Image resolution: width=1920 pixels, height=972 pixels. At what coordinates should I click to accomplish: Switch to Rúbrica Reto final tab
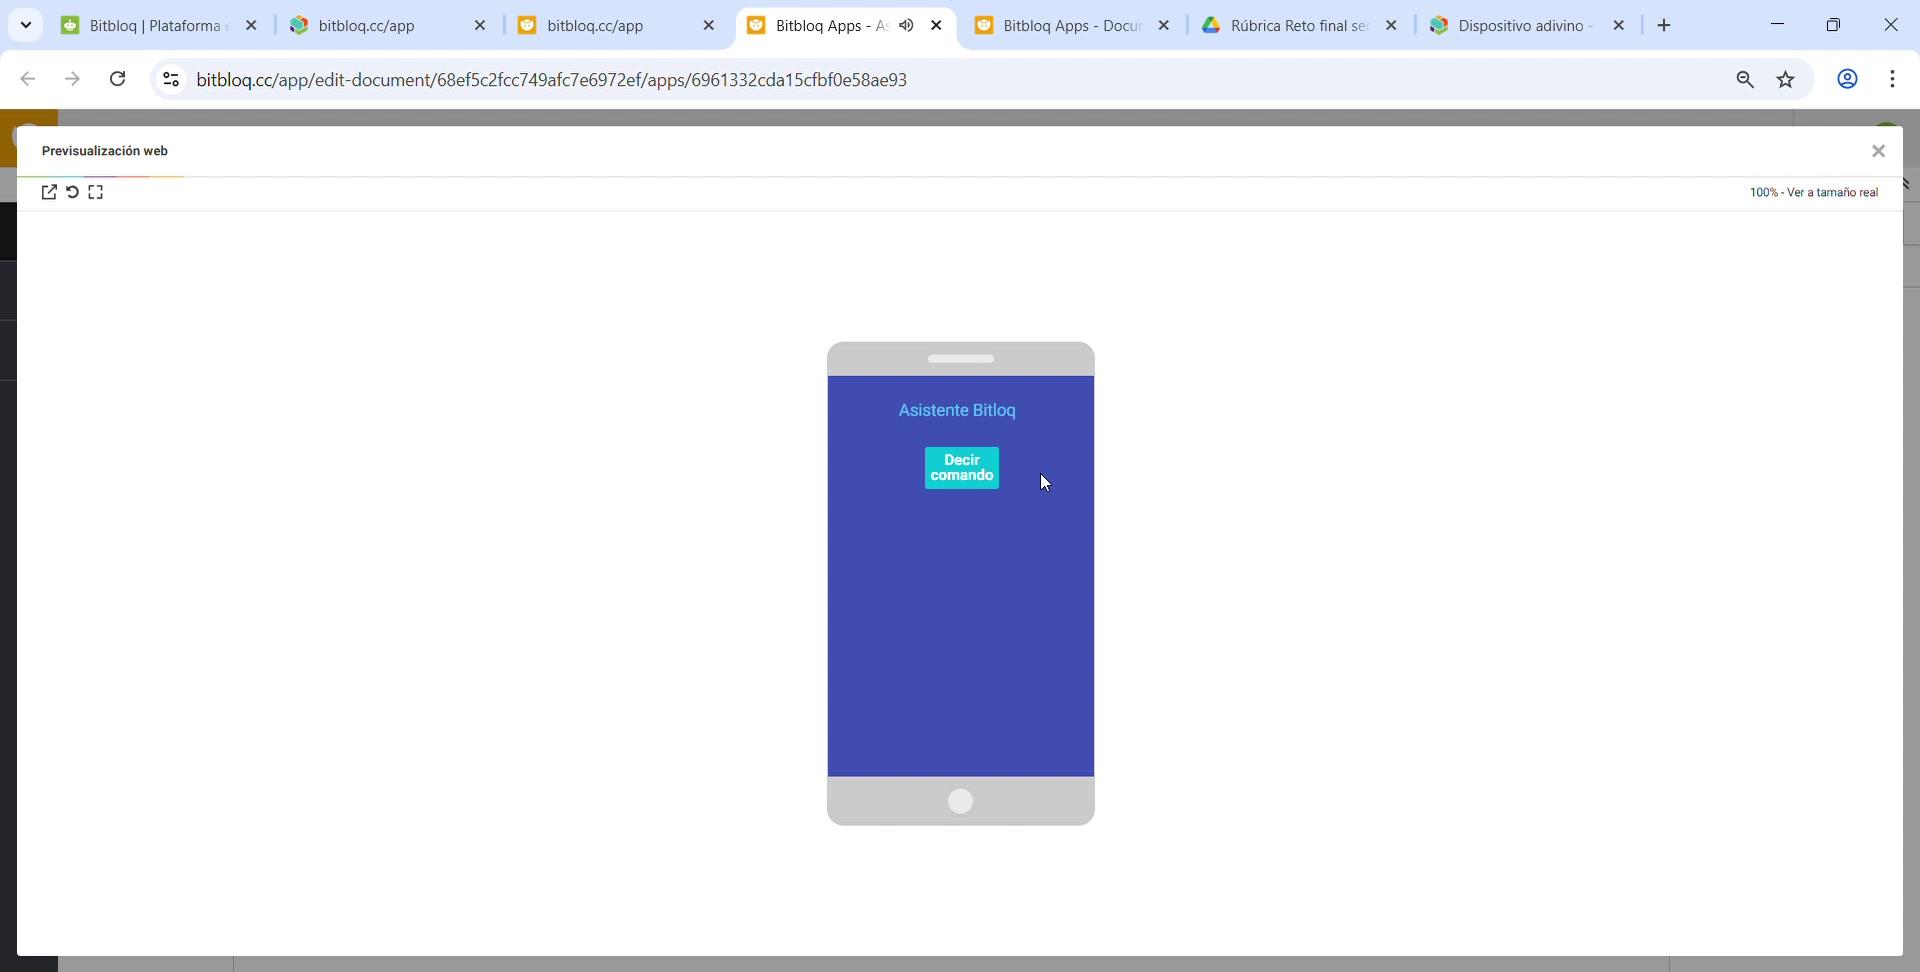click(x=1300, y=26)
